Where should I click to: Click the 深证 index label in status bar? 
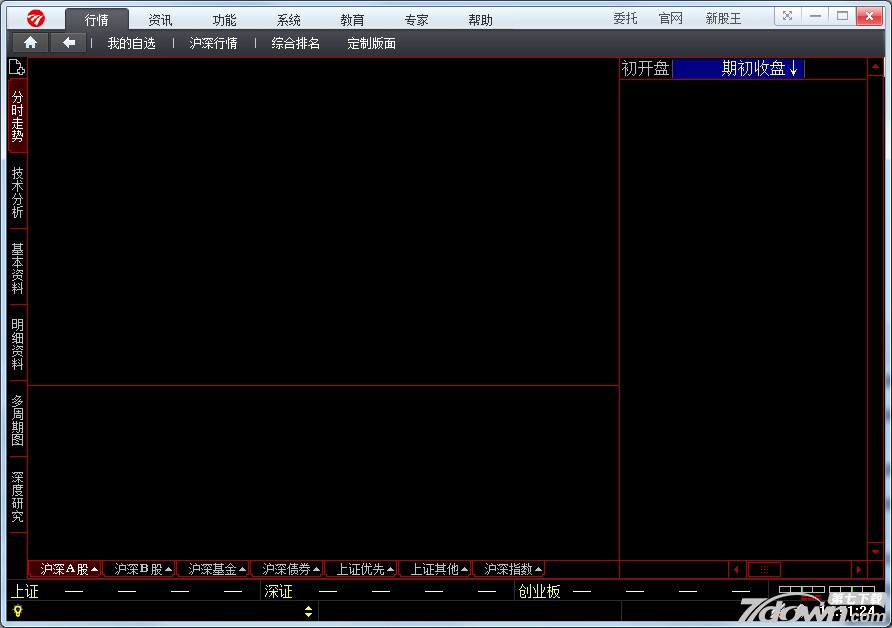coord(278,592)
